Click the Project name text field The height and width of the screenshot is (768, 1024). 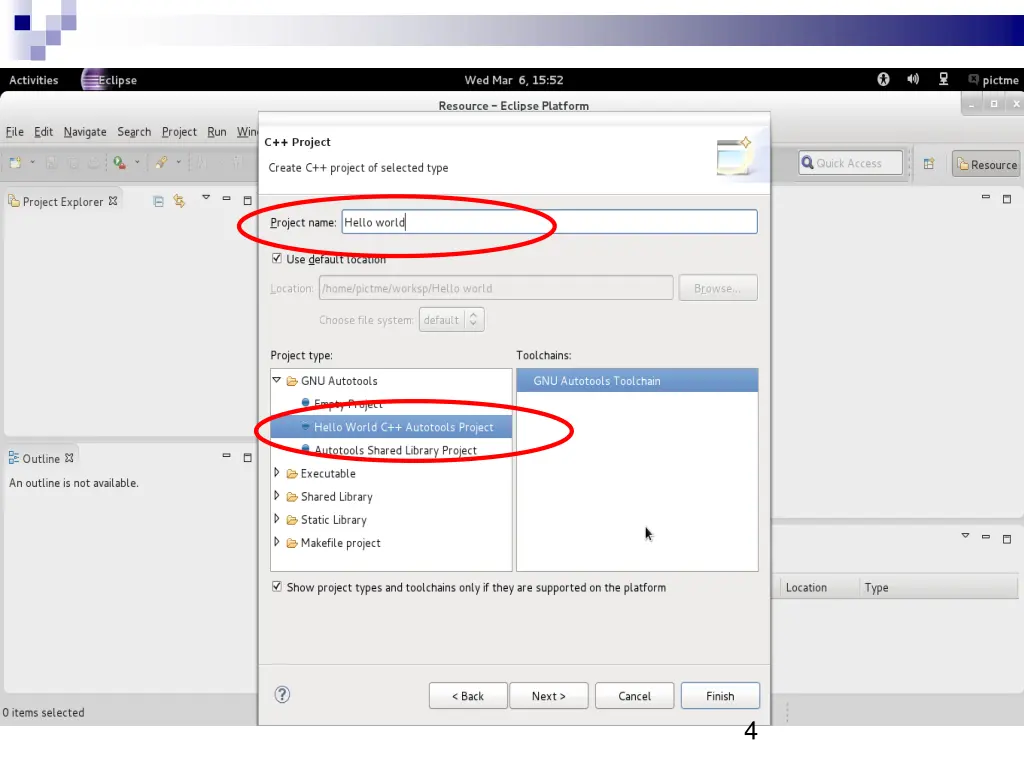(x=549, y=222)
